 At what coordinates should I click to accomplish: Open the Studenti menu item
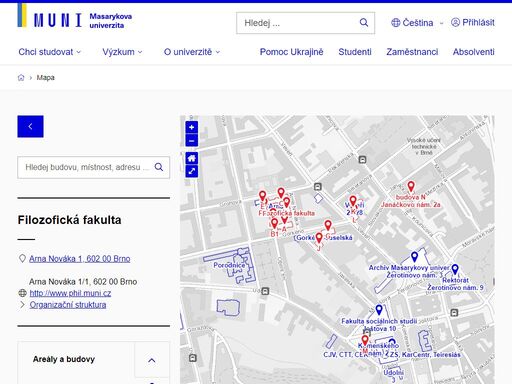[355, 52]
